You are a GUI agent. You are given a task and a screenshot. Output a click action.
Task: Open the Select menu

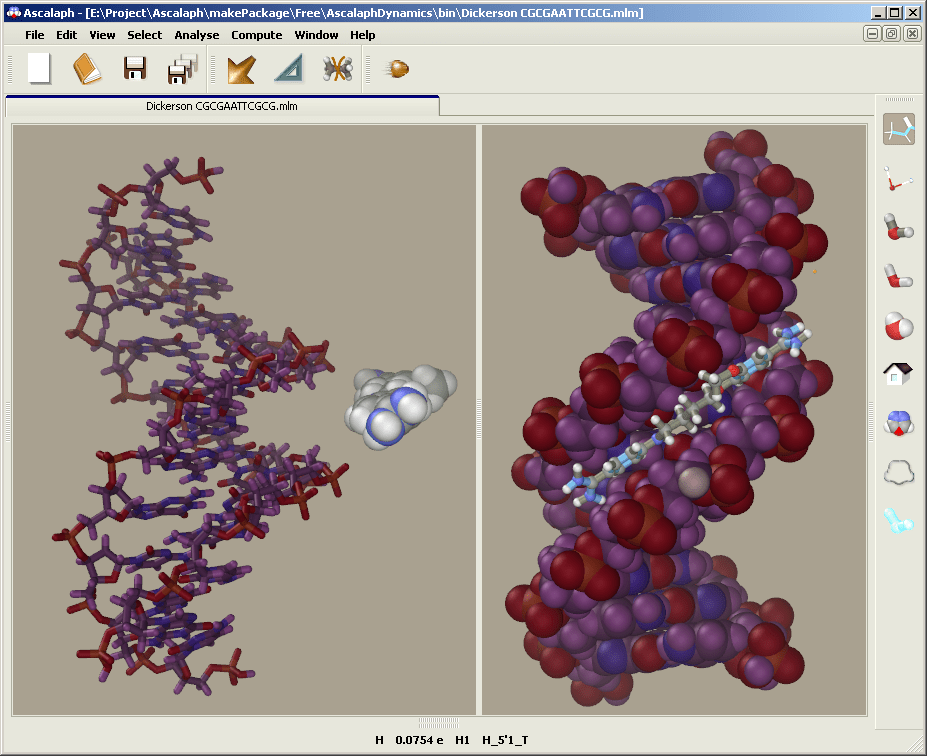145,35
